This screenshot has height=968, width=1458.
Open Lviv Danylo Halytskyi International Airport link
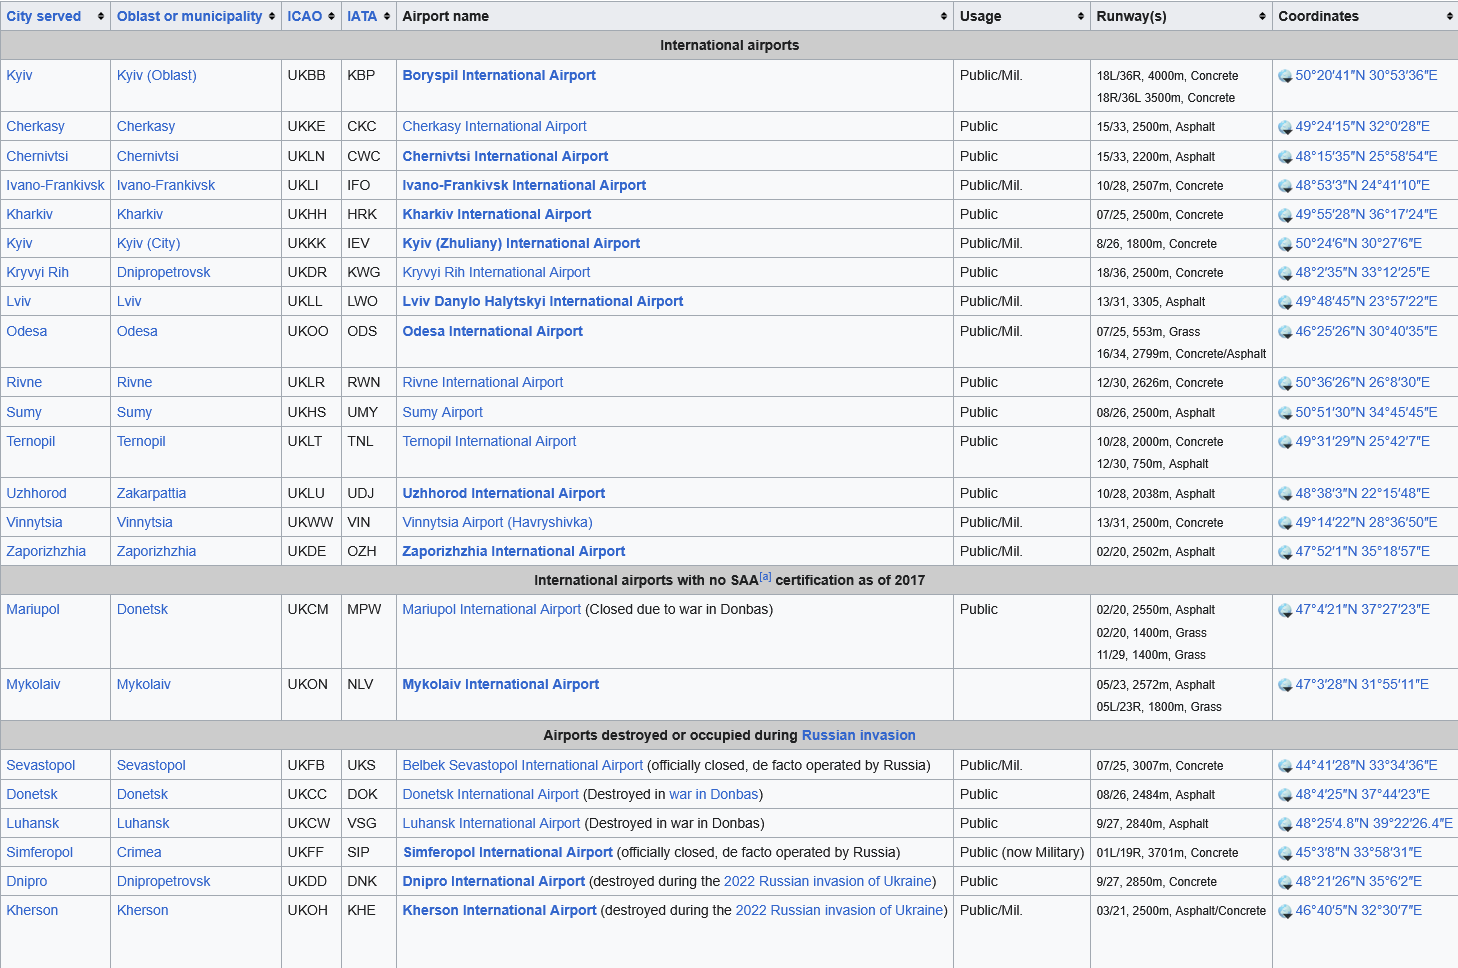click(x=543, y=301)
